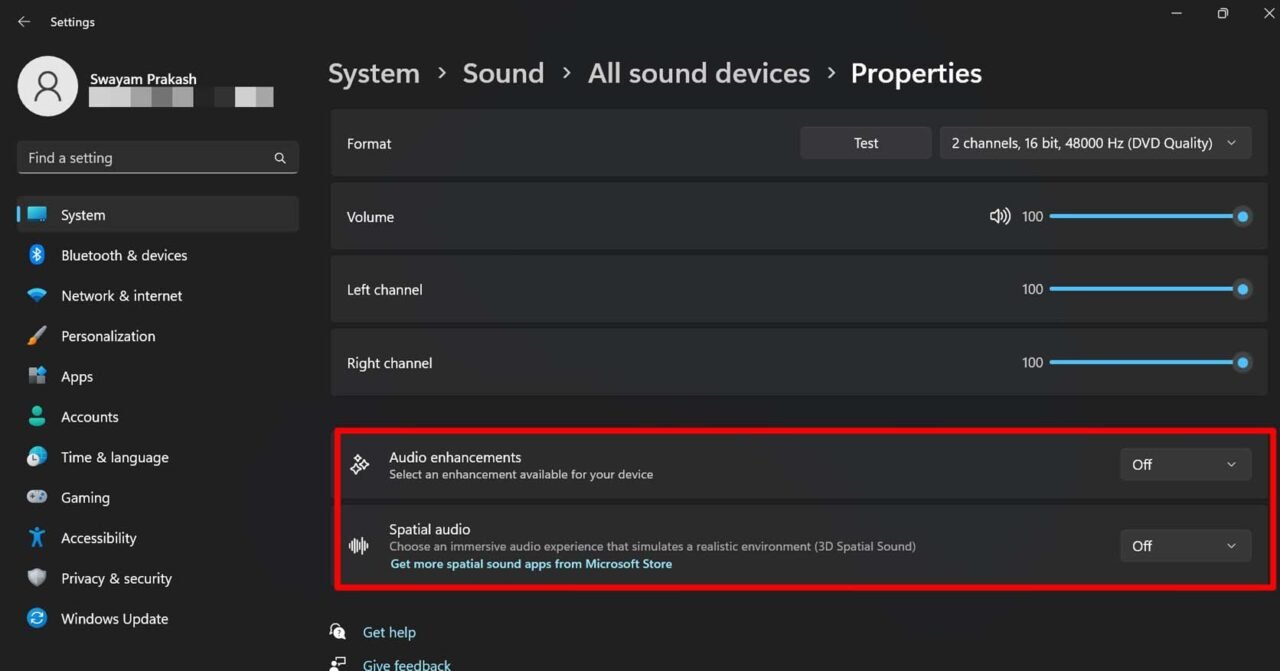Click the Personalization paintbrush icon
Viewport: 1280px width, 671px height.
36,335
